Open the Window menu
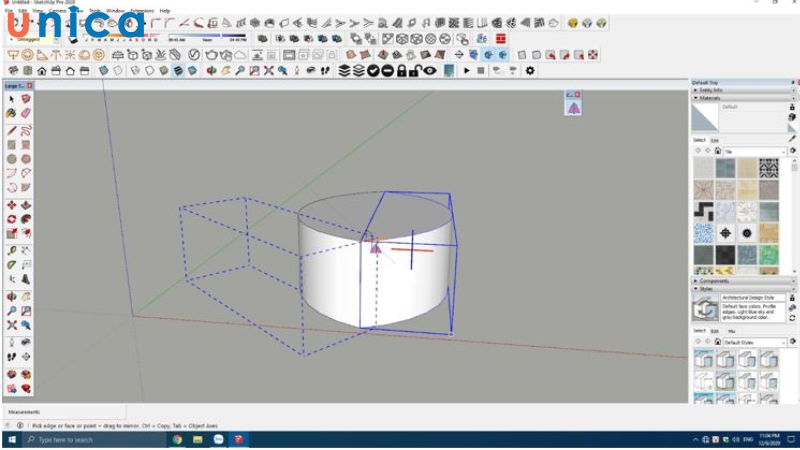 click(115, 11)
